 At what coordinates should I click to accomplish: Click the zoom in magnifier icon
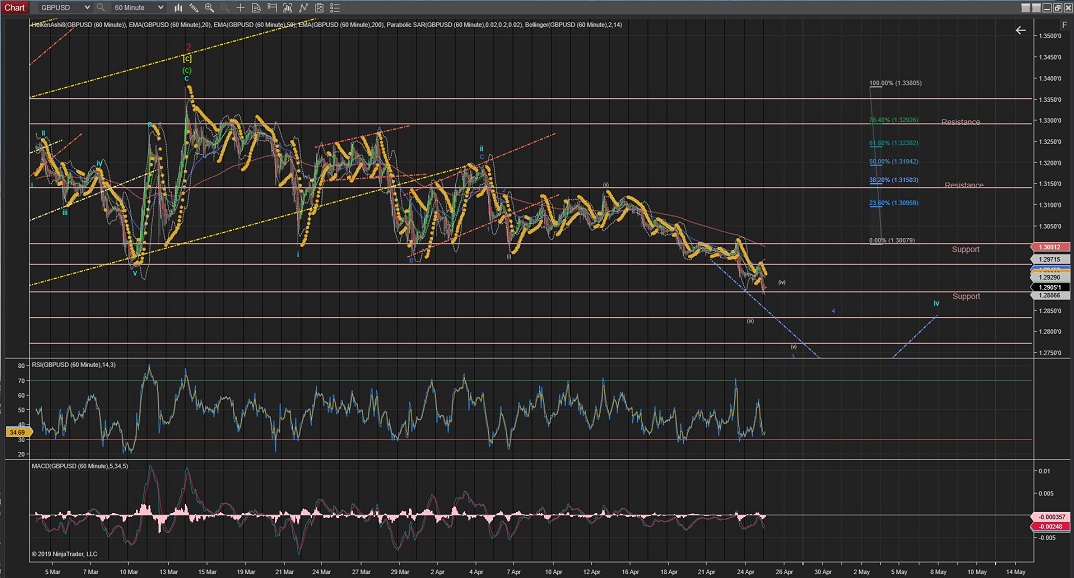pos(209,7)
